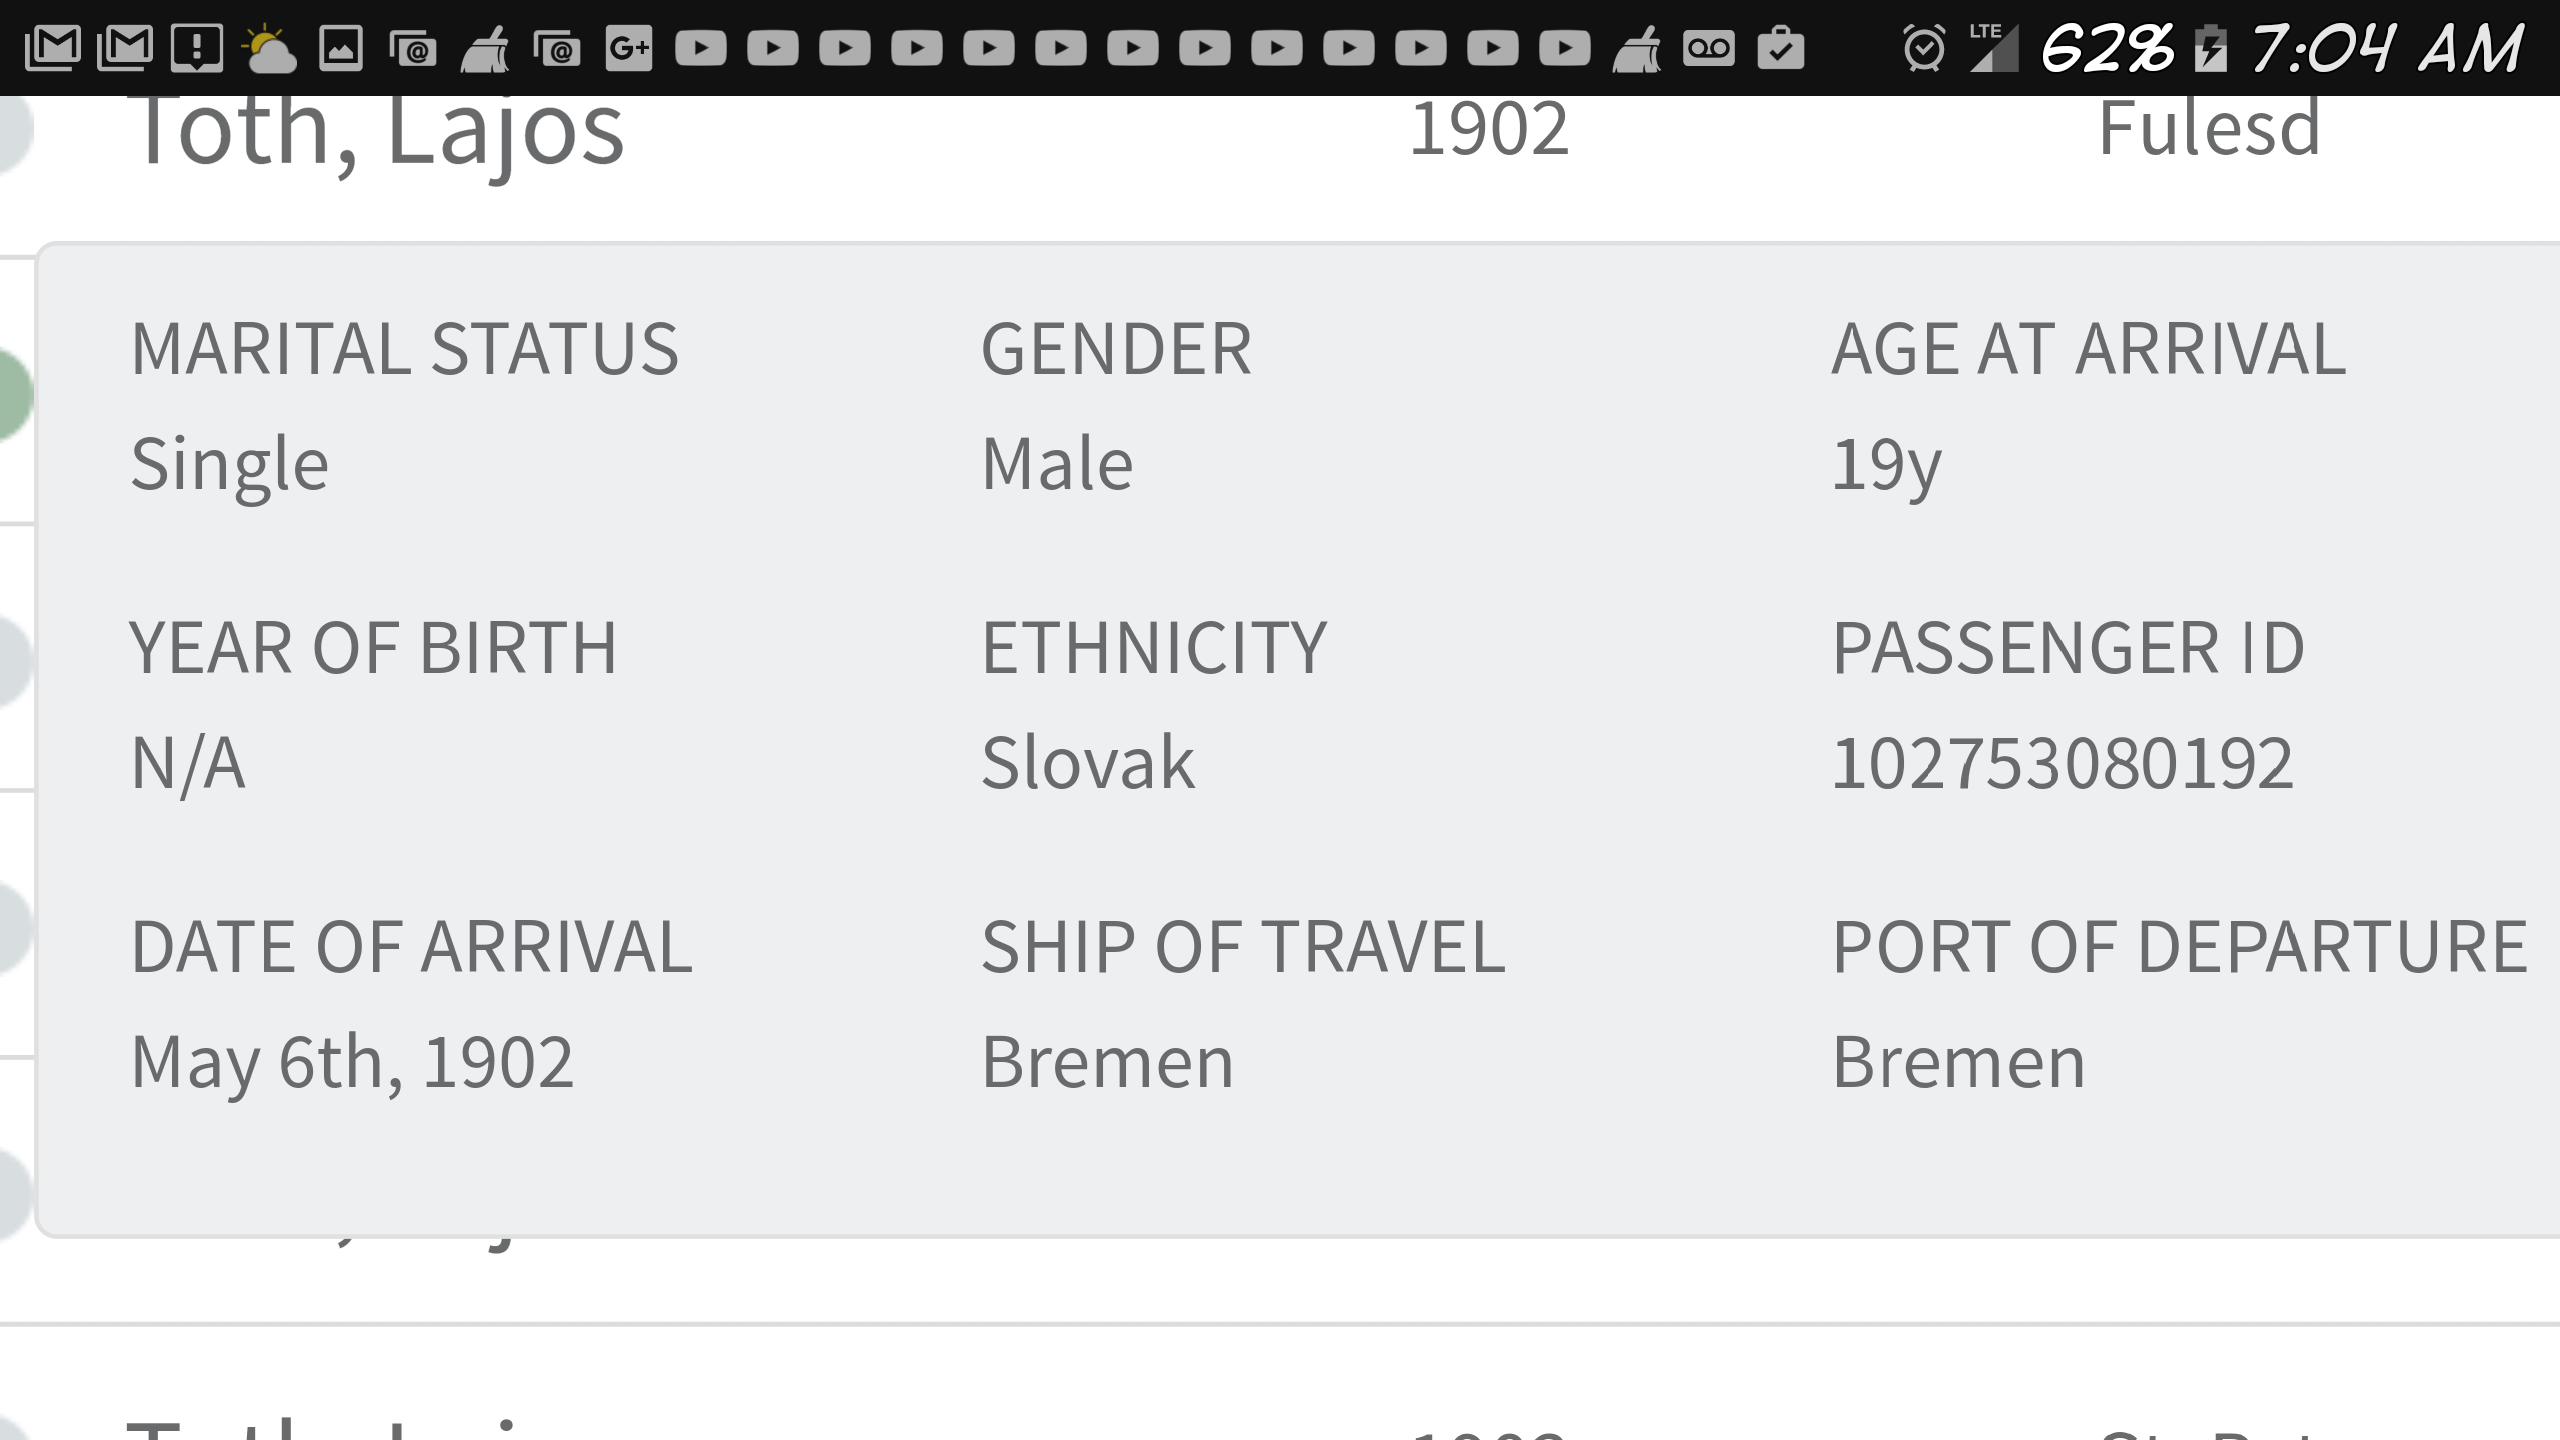Viewport: 2560px width, 1440px height.
Task: Open the weather notification icon
Action: tap(266, 47)
